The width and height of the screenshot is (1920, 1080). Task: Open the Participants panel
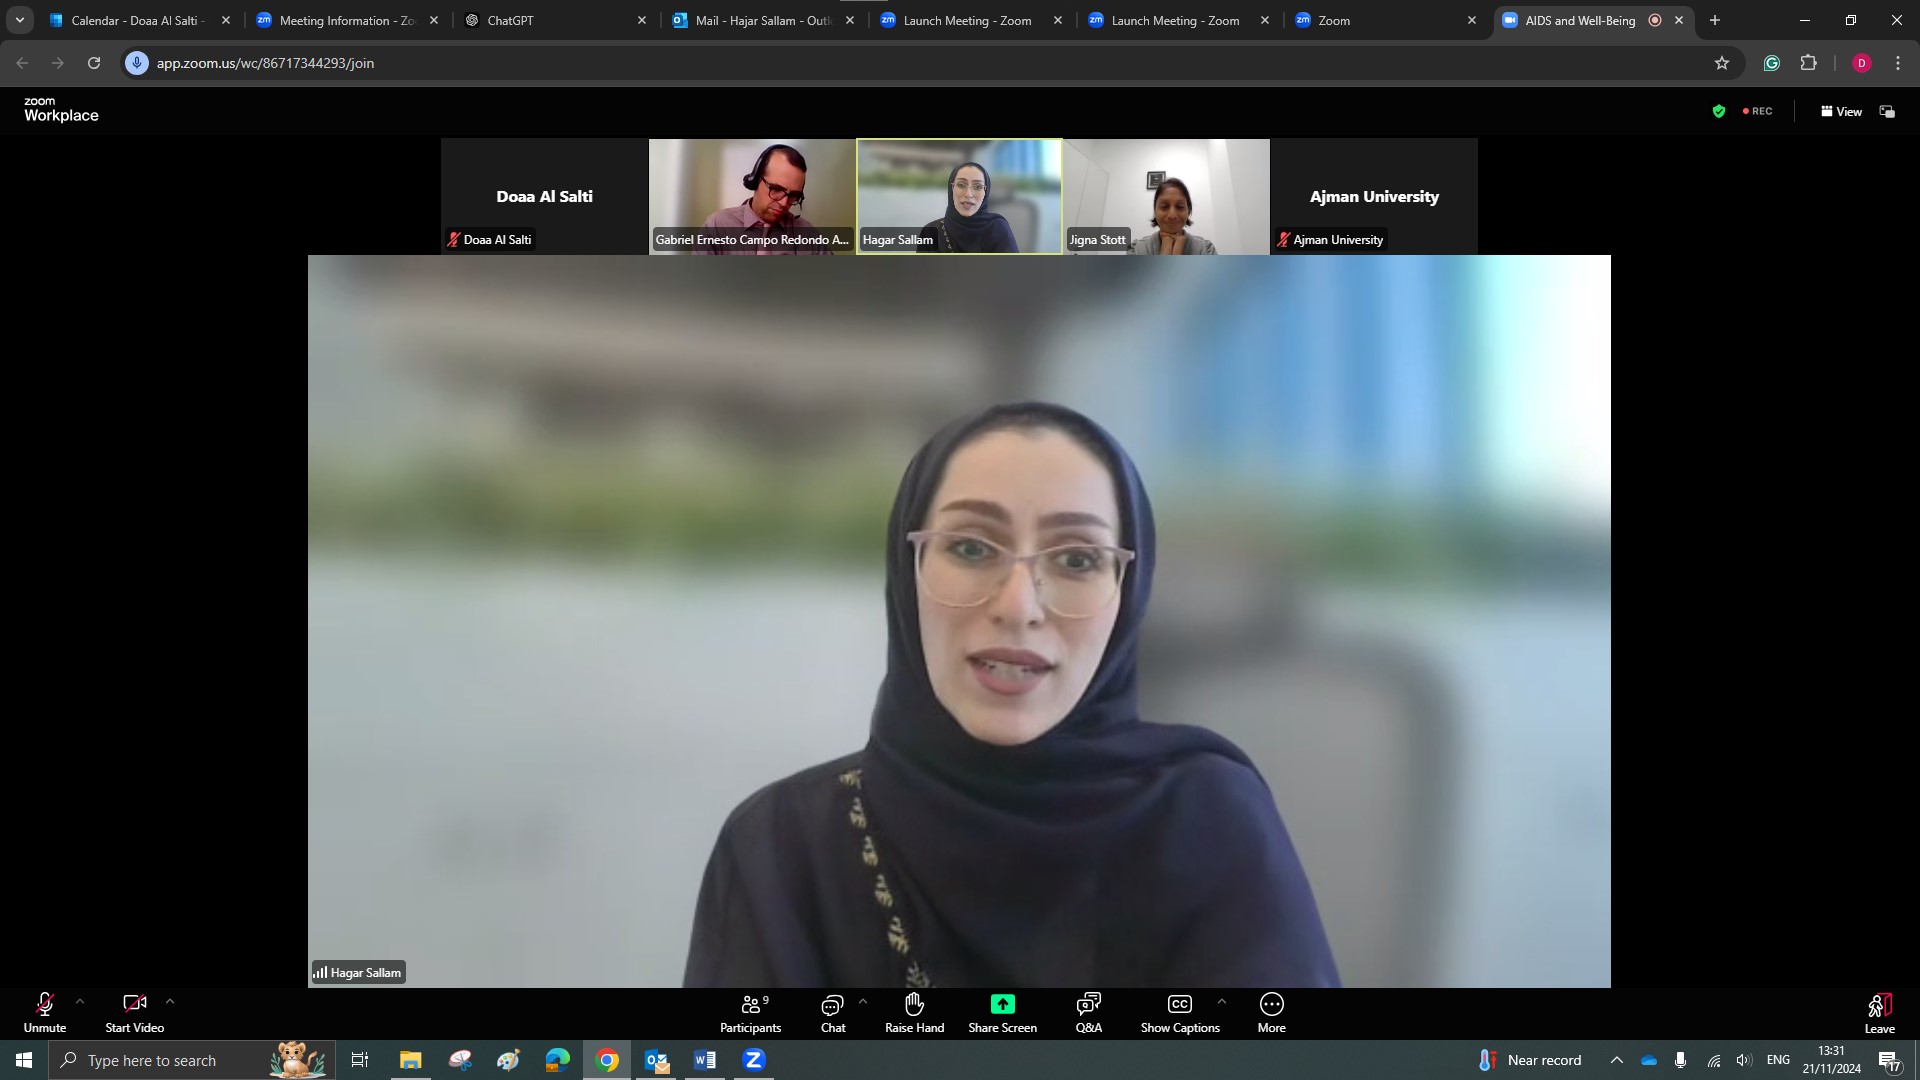pyautogui.click(x=750, y=1012)
